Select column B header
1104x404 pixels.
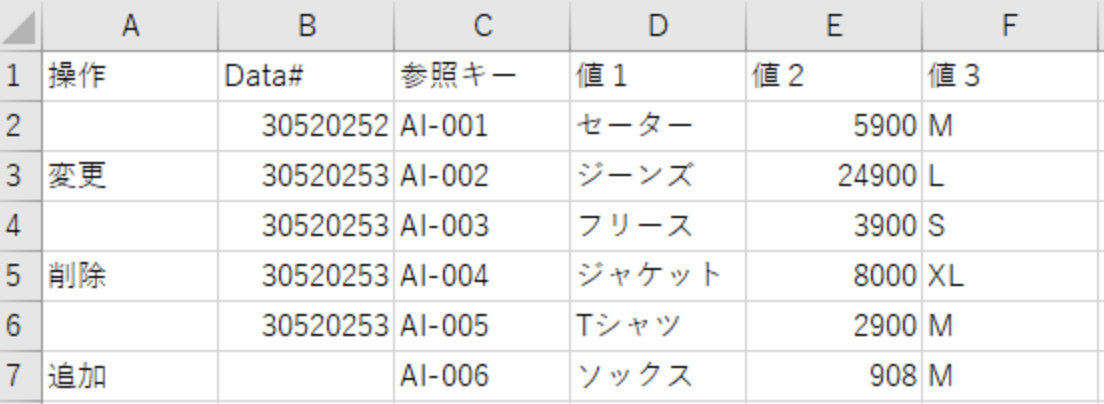tap(306, 27)
